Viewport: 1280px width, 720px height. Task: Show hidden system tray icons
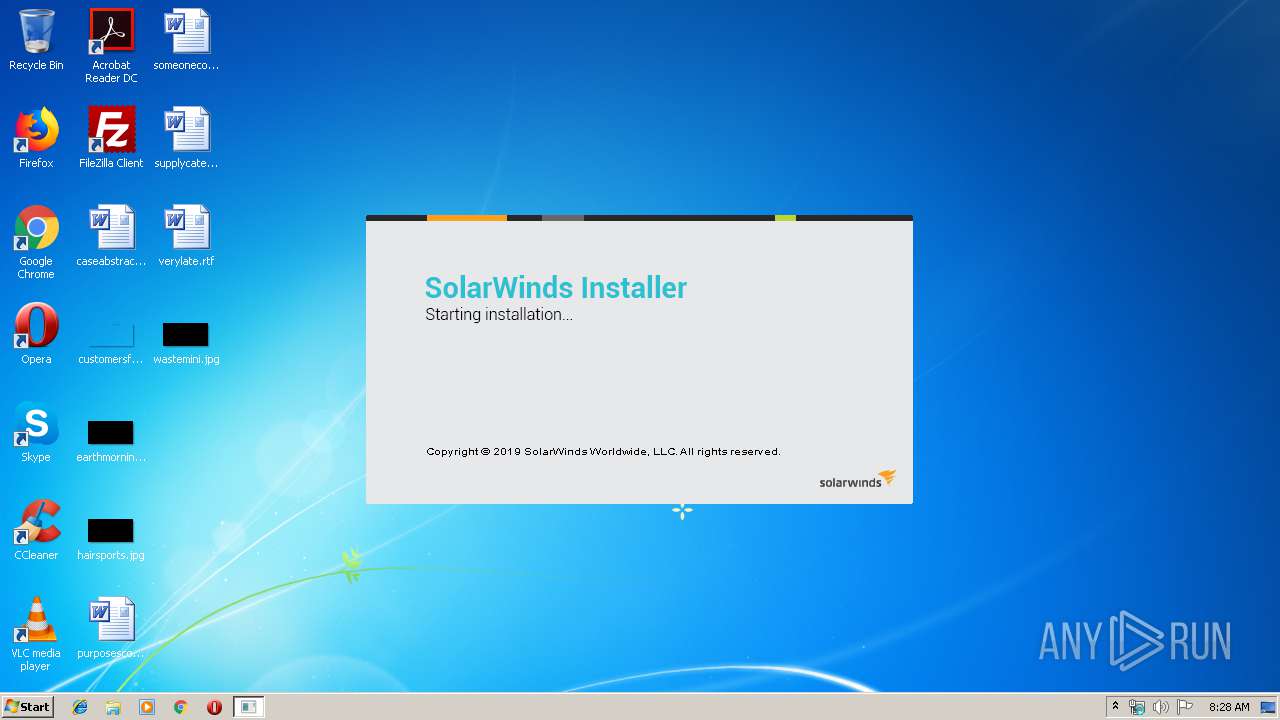coord(1116,707)
